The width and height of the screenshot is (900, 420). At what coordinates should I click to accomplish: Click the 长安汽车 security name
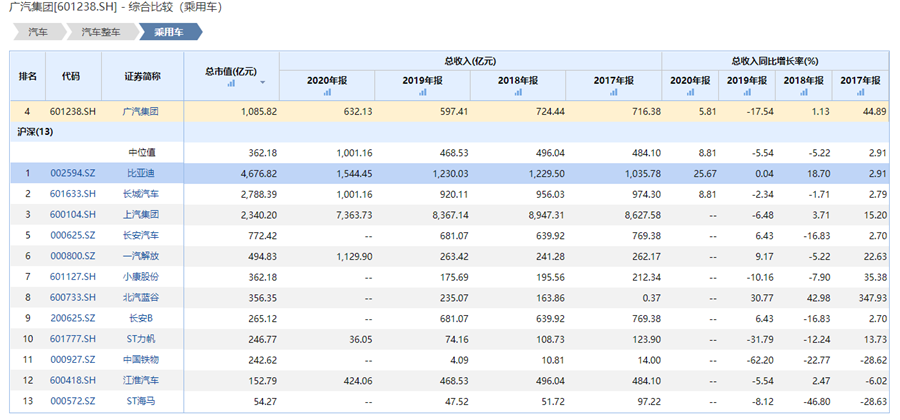coord(143,235)
